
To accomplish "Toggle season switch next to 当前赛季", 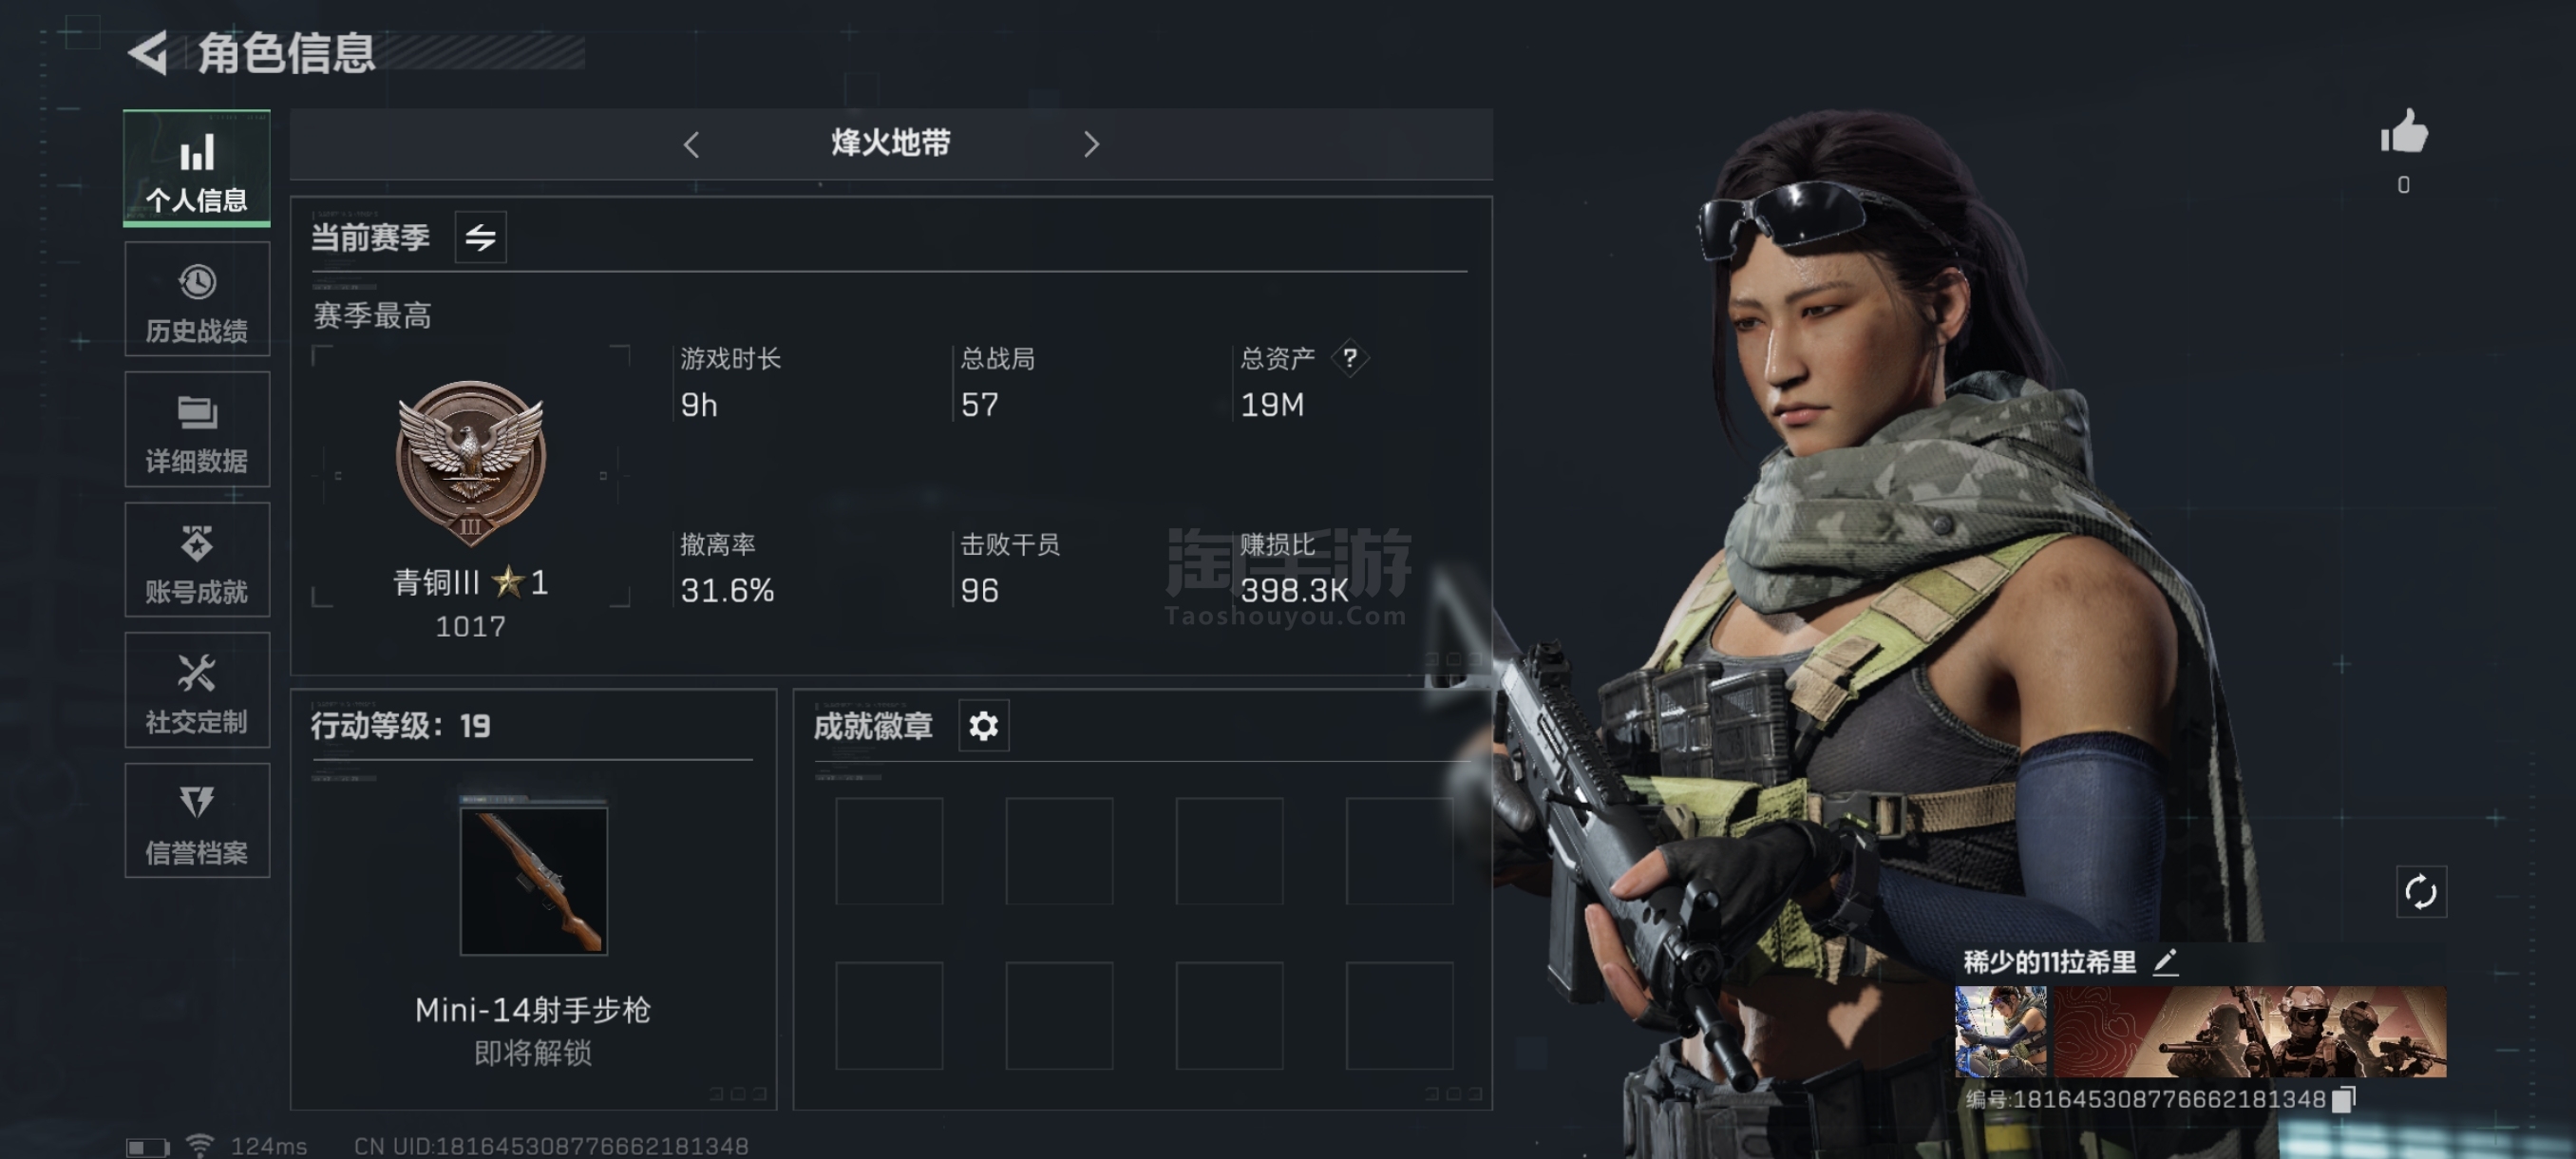I will [480, 238].
